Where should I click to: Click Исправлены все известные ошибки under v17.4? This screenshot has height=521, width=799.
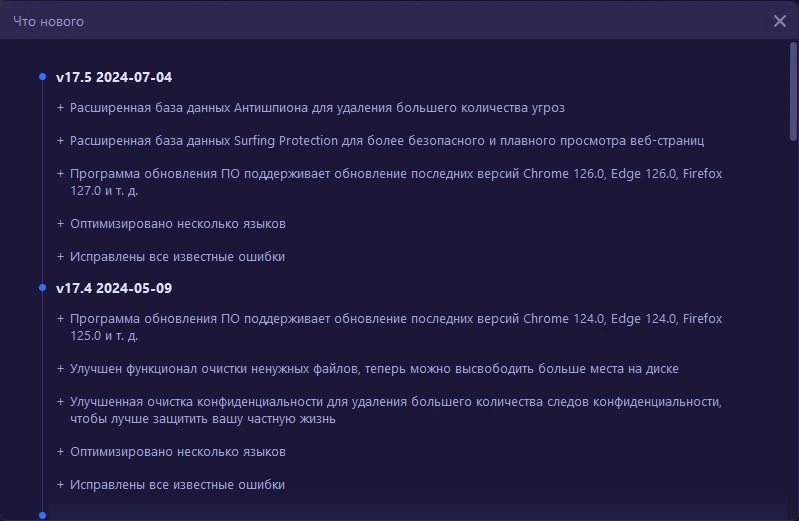click(x=177, y=484)
